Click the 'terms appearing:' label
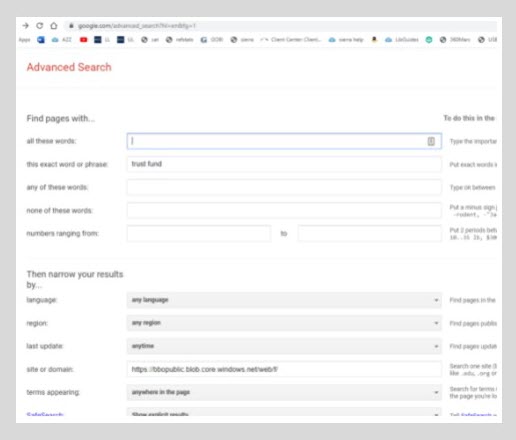This screenshot has width=516, height=440. (53, 392)
